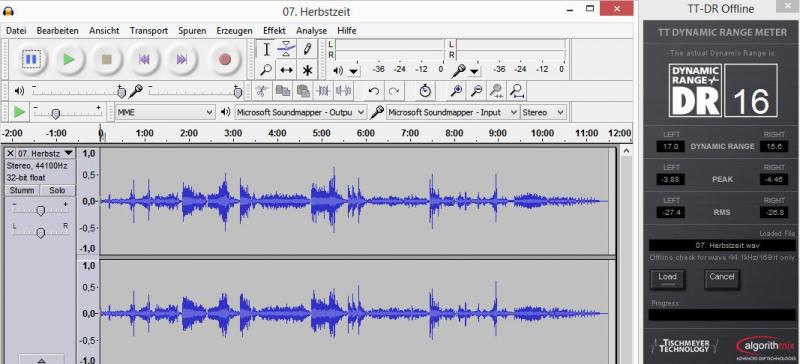800x364 pixels.
Task: Start playback with the green Play button
Action: point(68,59)
